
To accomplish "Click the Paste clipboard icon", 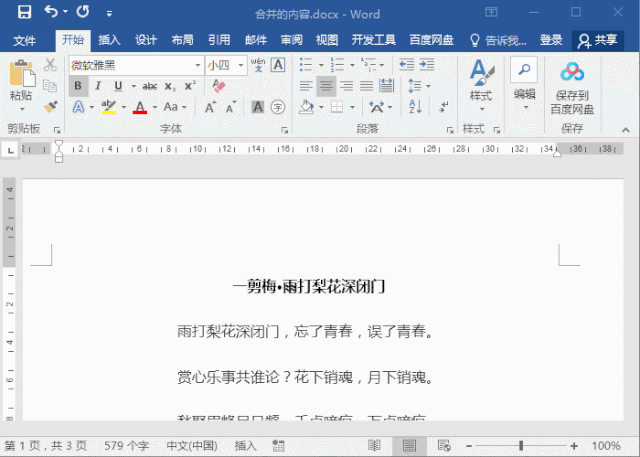I will point(21,73).
